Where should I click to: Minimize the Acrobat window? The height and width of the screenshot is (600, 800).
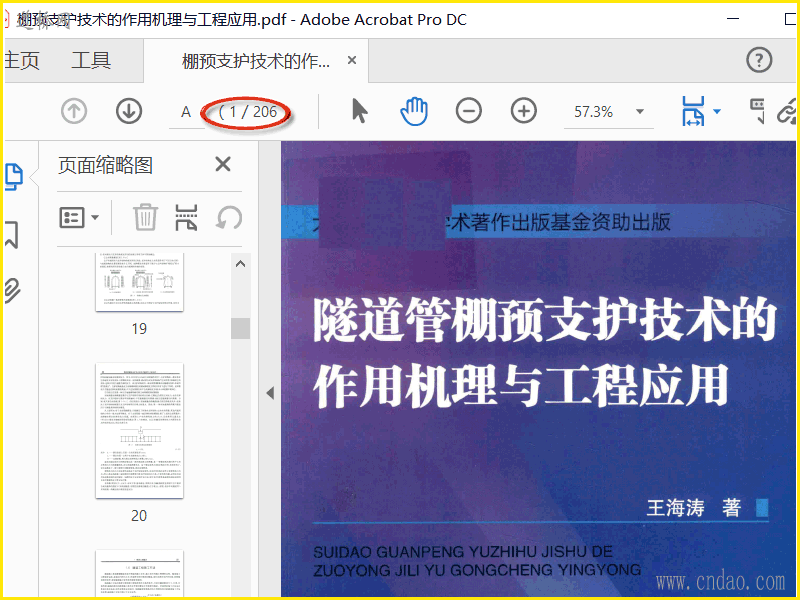coord(733,19)
